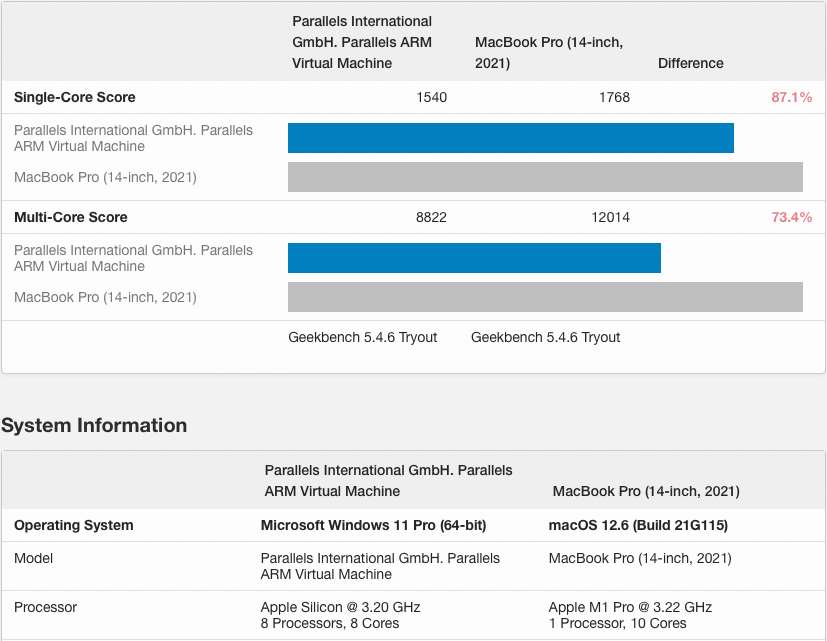This screenshot has width=827, height=641.
Task: Click the gray Multi-Core MacBook Pro bar
Action: pyautogui.click(x=545, y=297)
